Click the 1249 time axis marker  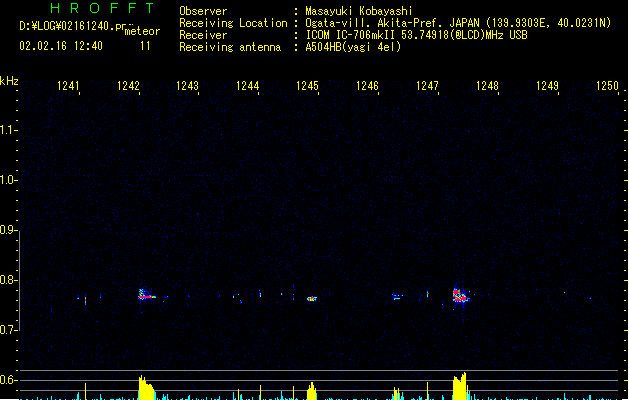click(x=547, y=86)
